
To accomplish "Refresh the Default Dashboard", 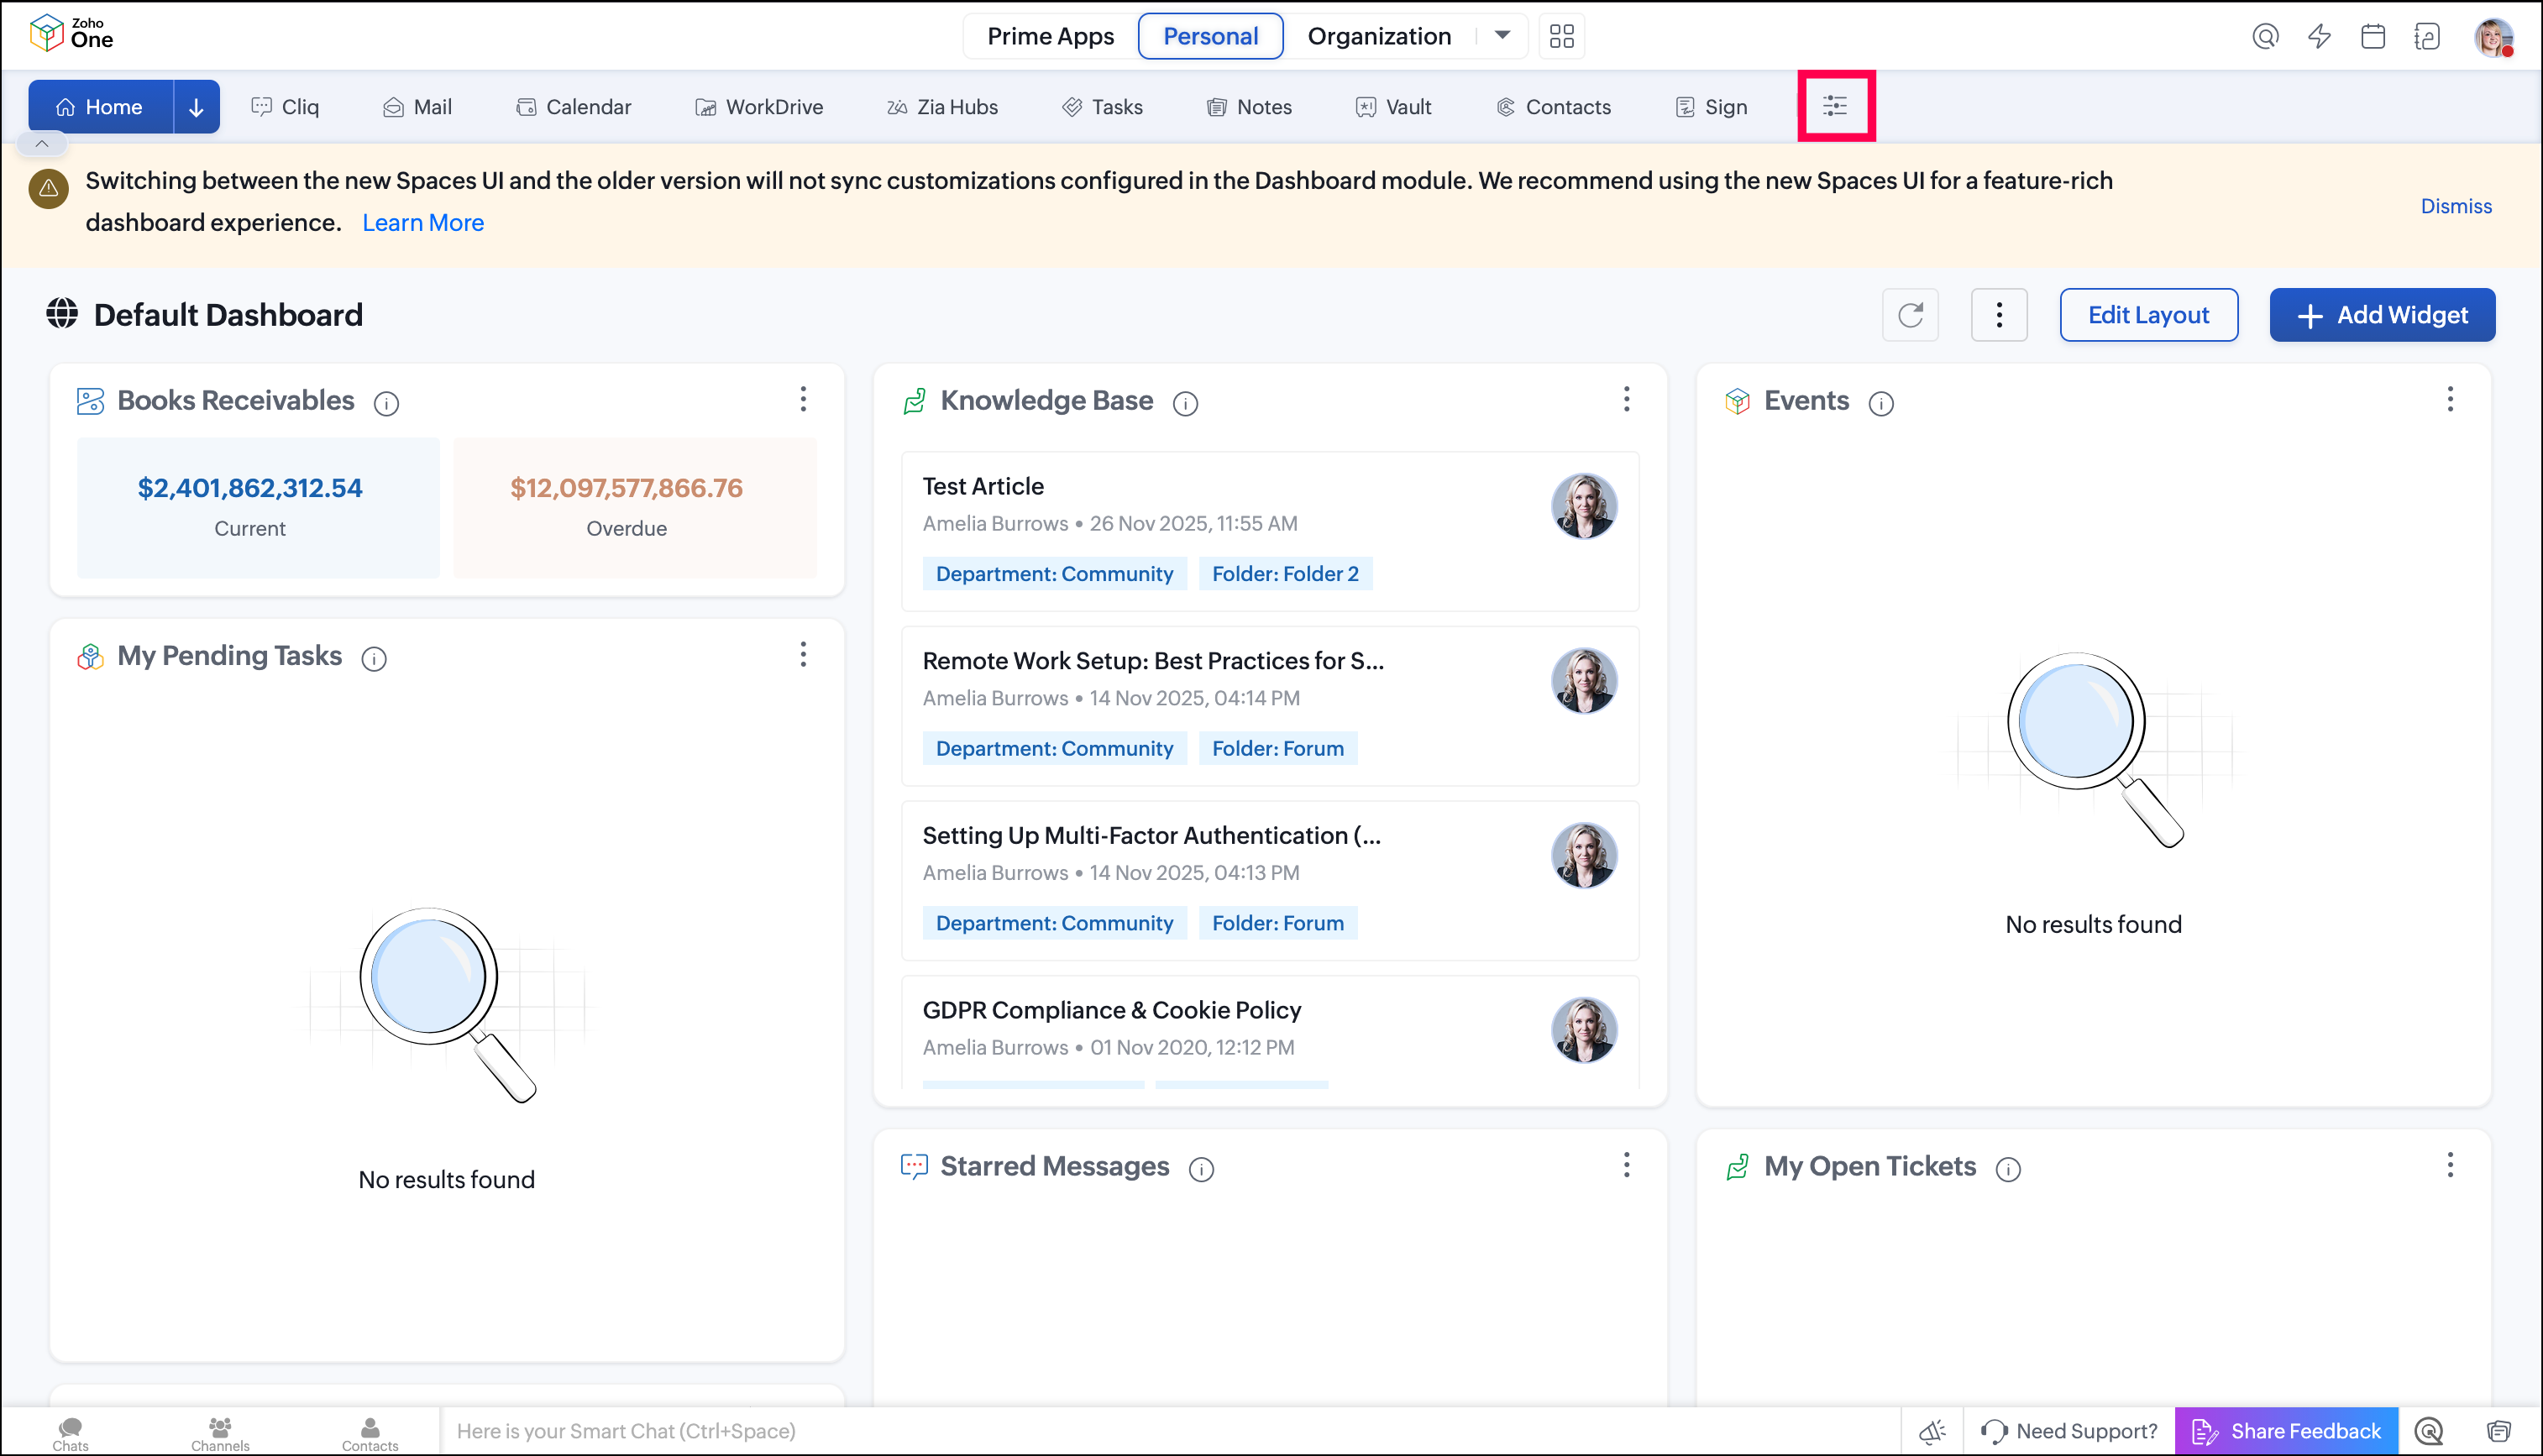I will tap(1910, 315).
